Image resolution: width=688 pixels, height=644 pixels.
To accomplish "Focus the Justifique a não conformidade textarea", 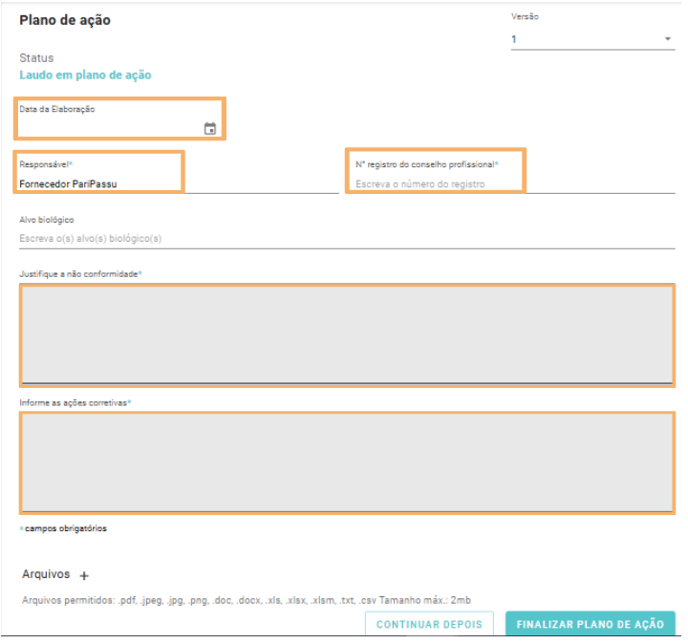I will (x=347, y=335).
